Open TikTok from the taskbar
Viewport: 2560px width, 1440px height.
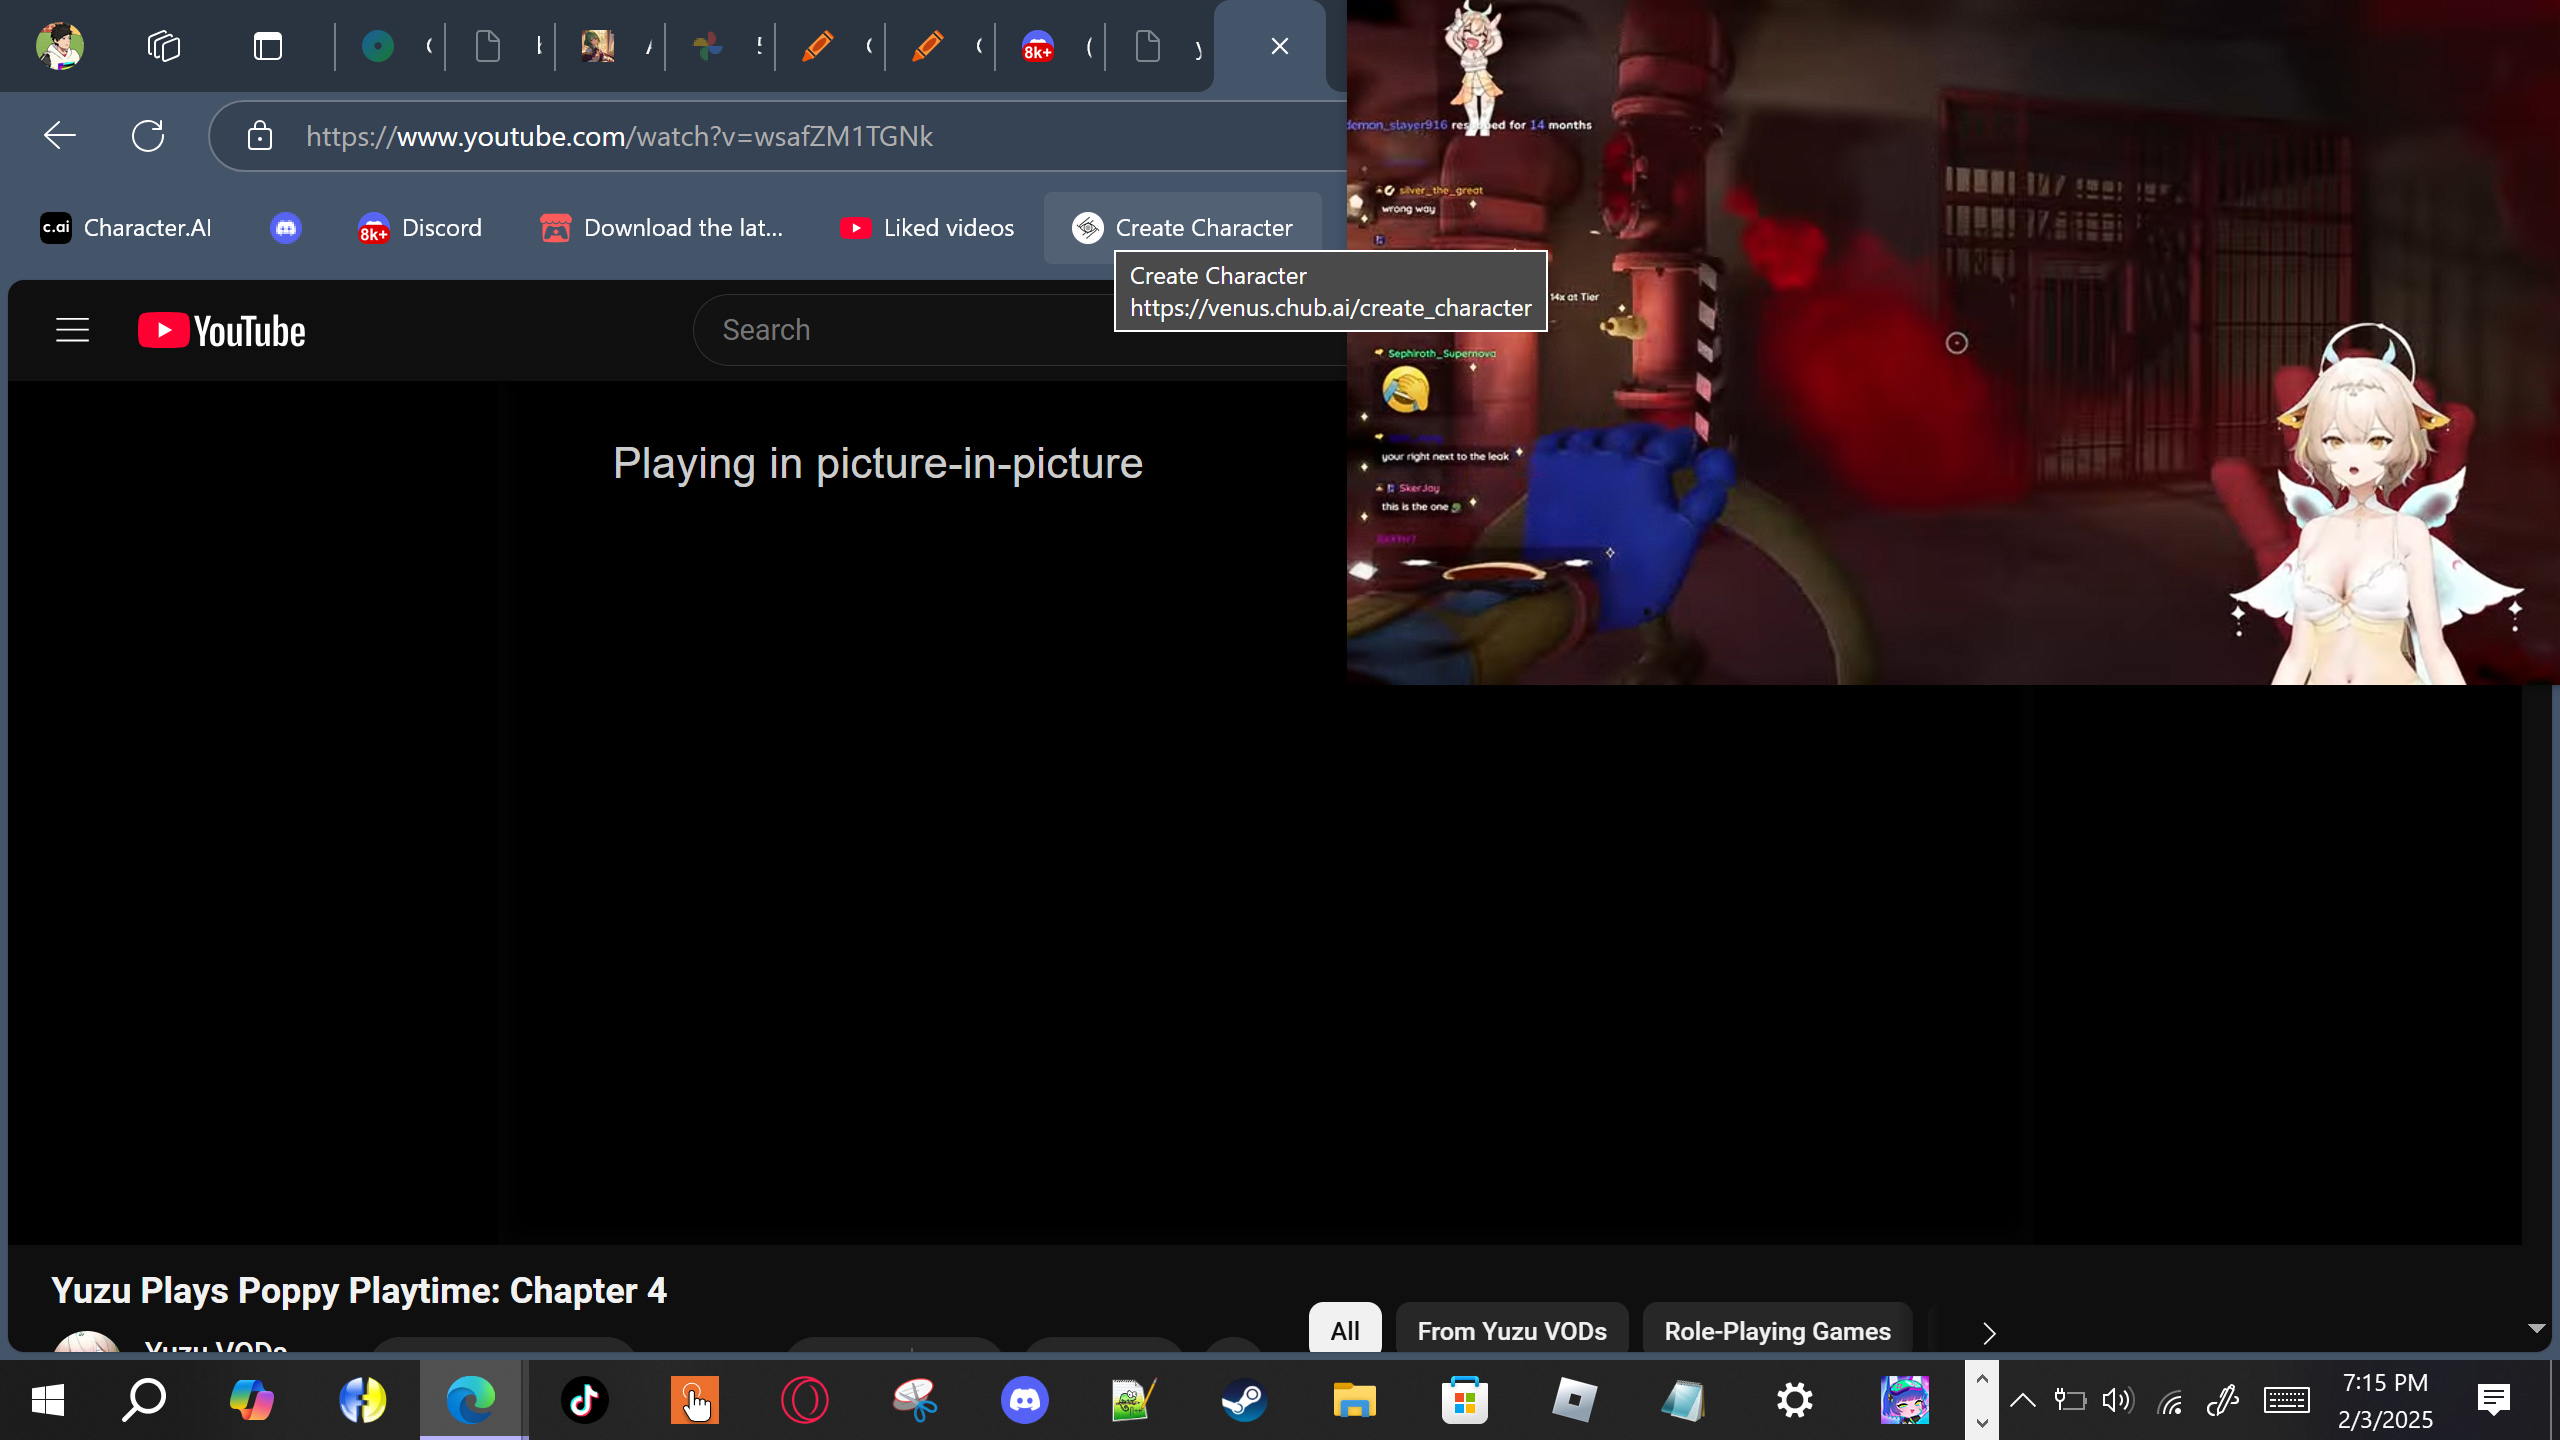coord(584,1400)
